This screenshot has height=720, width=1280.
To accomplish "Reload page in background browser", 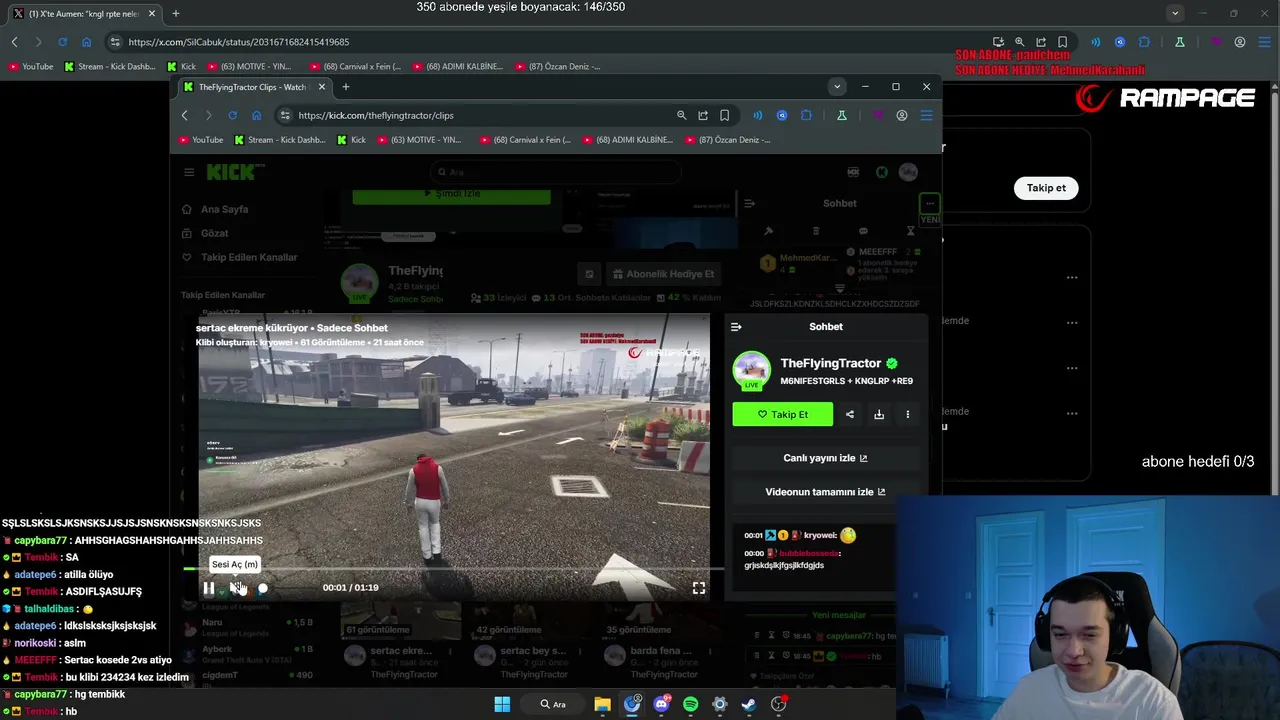I will point(62,42).
